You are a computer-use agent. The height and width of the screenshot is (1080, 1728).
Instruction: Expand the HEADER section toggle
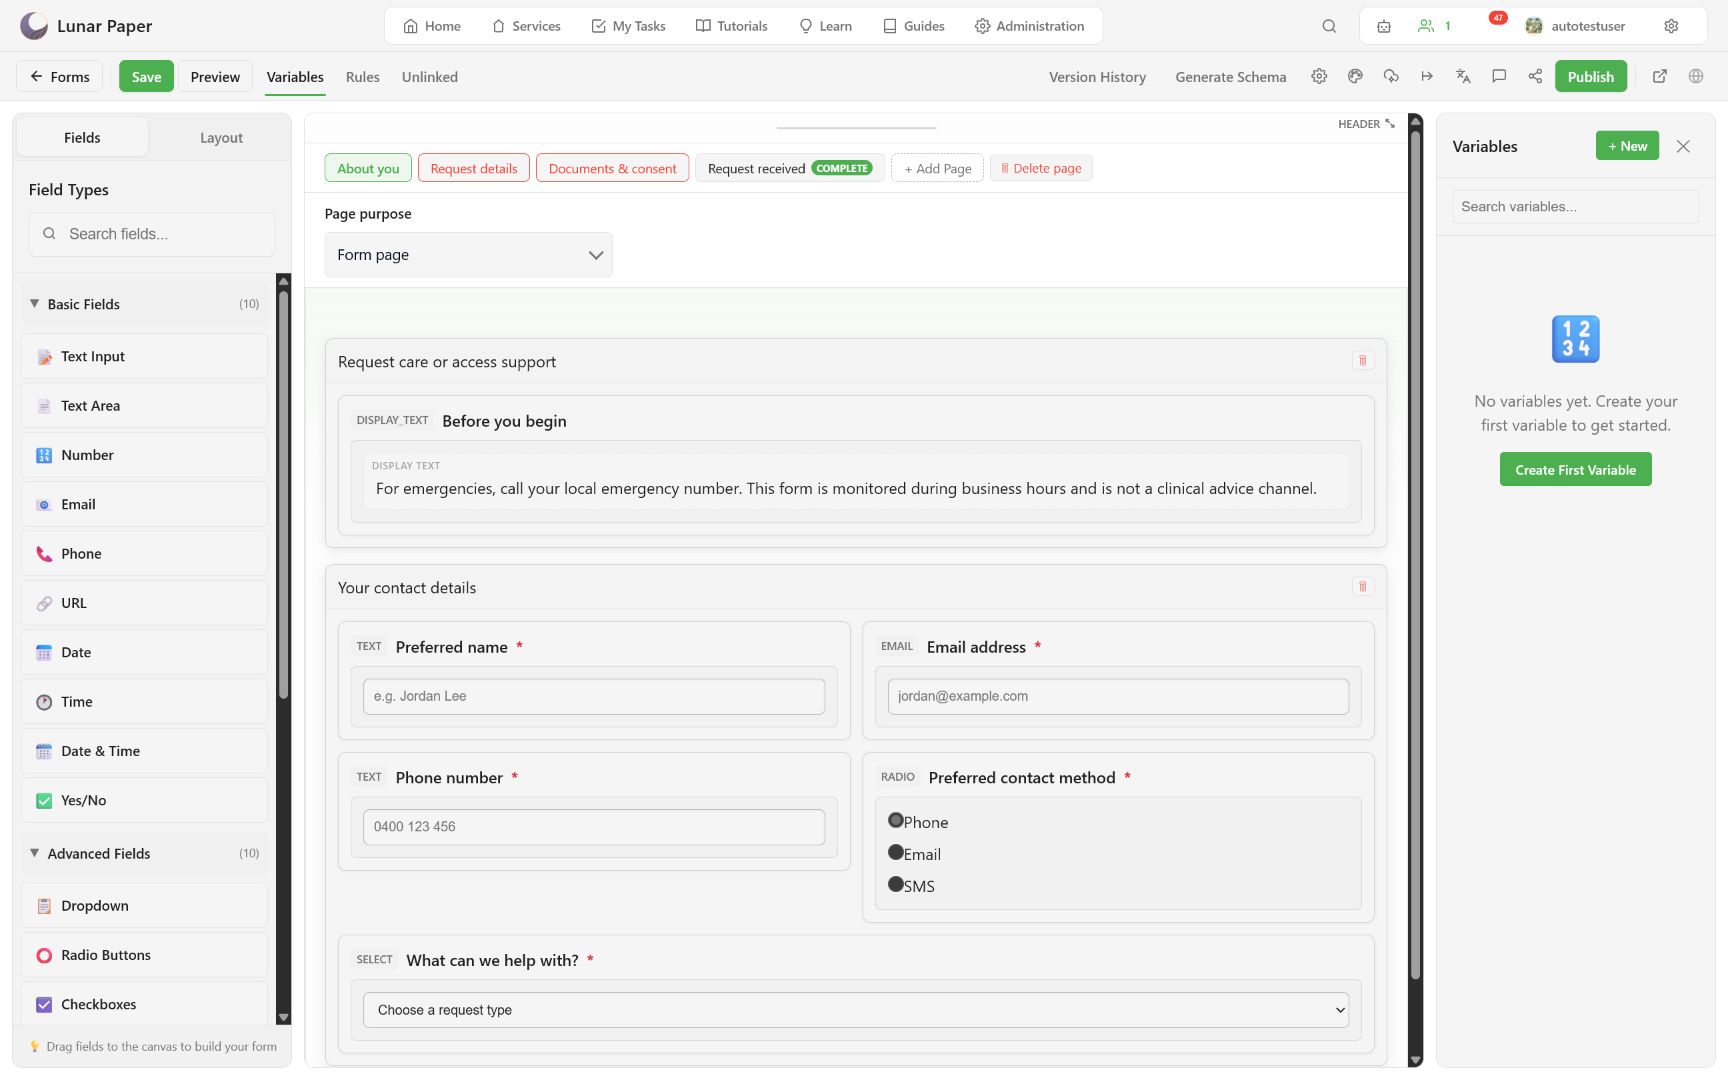[x=1366, y=124]
